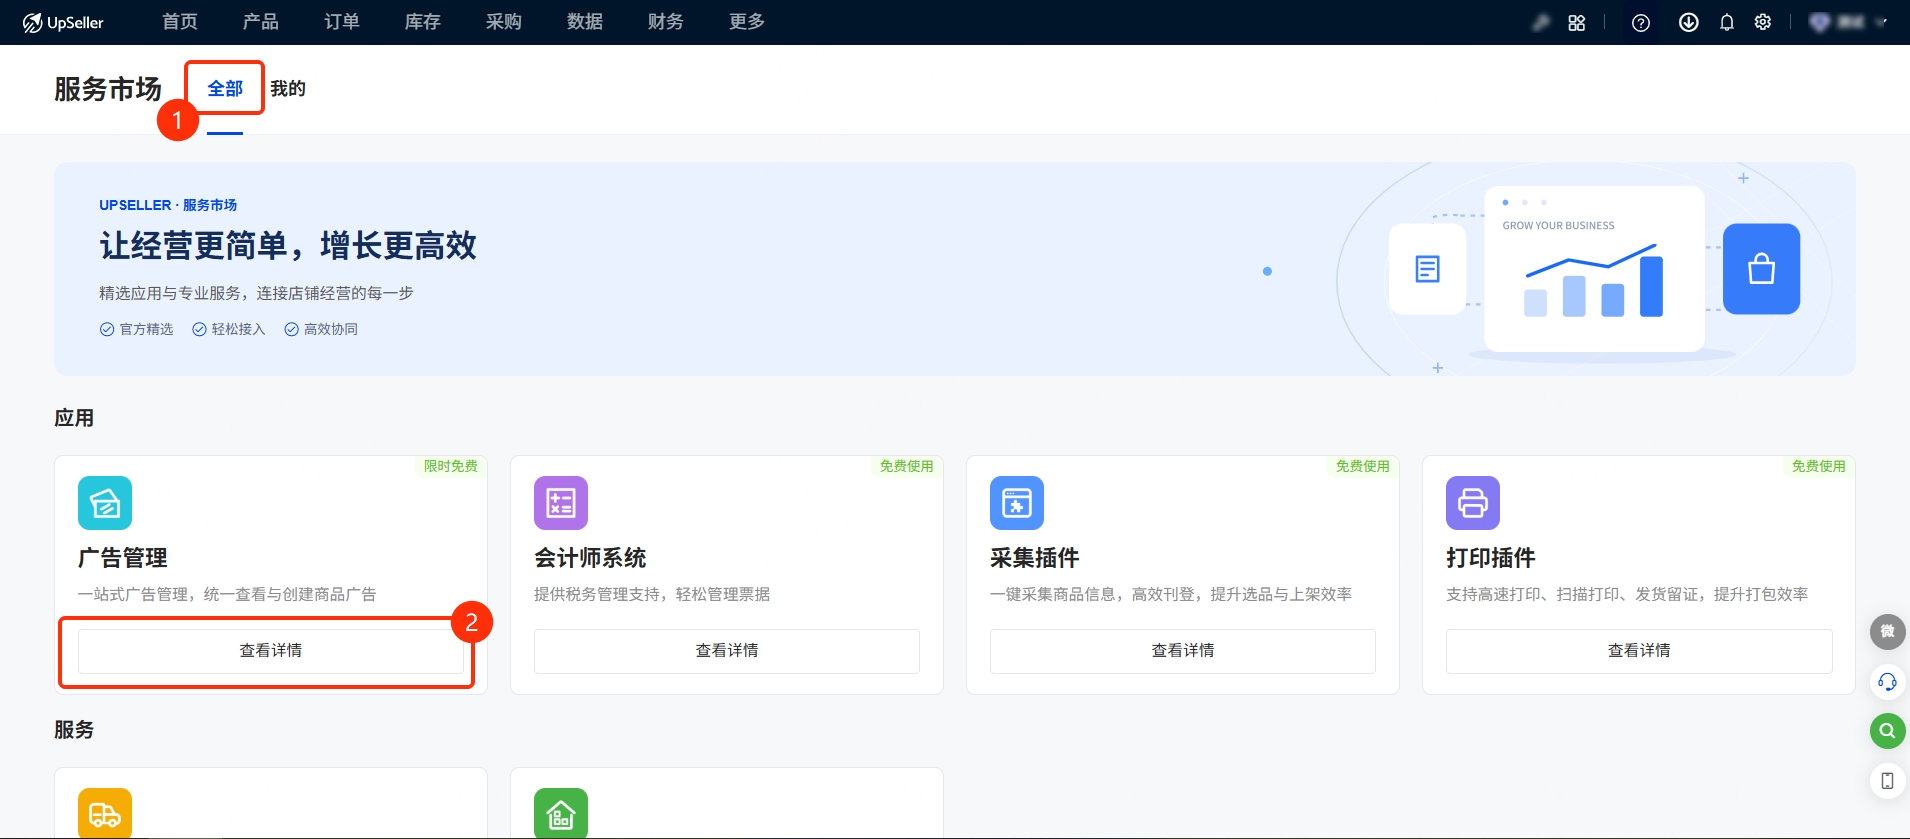
Task: Open the 首页 menu
Action: pyautogui.click(x=180, y=22)
